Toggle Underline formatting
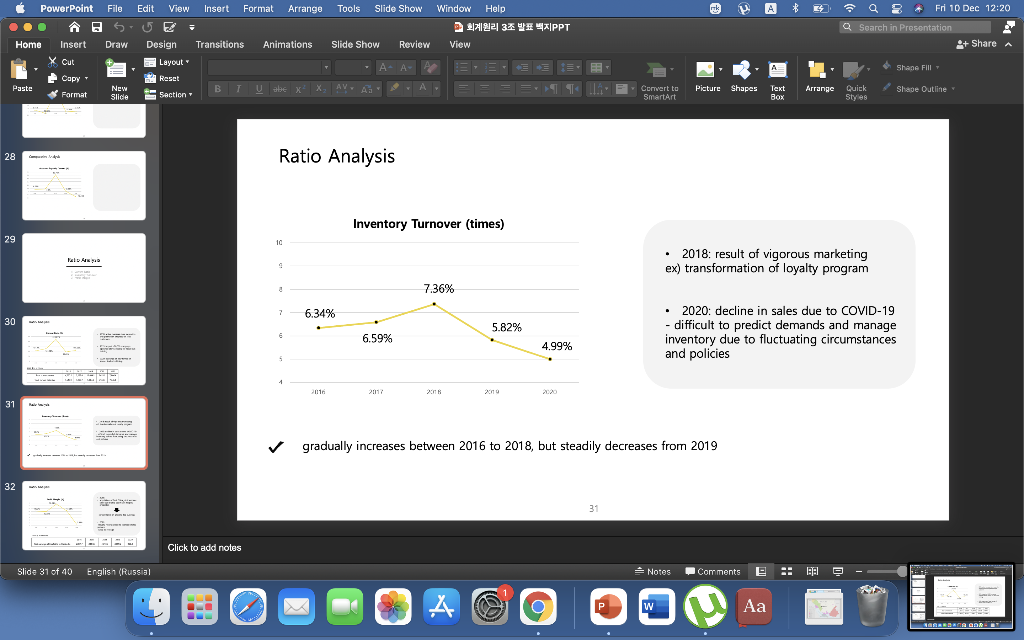The image size is (1024, 640). 259,89
